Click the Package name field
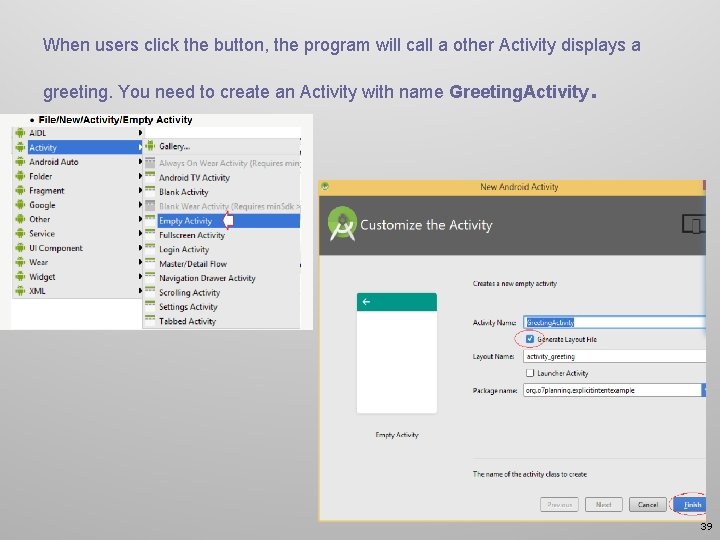This screenshot has width=720, height=540. pyautogui.click(x=612, y=390)
